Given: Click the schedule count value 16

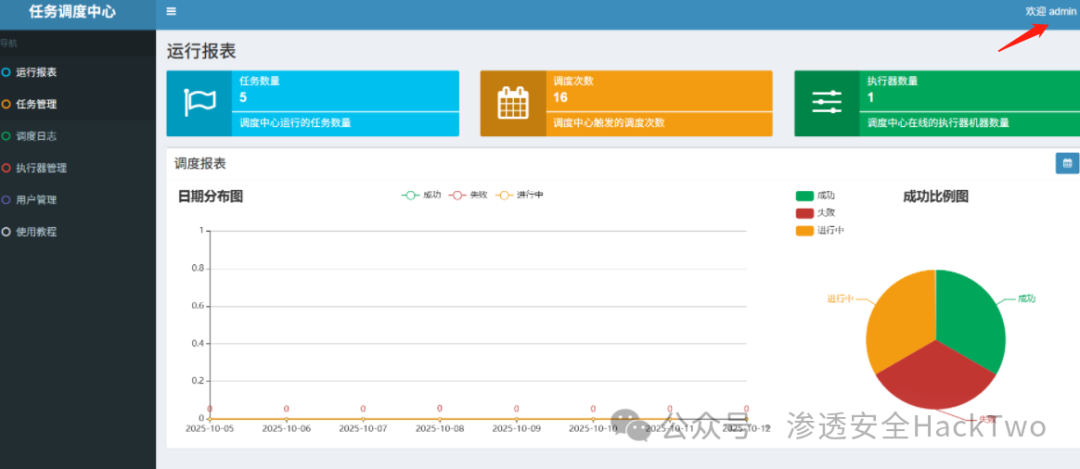Looking at the screenshot, I should (x=561, y=97).
